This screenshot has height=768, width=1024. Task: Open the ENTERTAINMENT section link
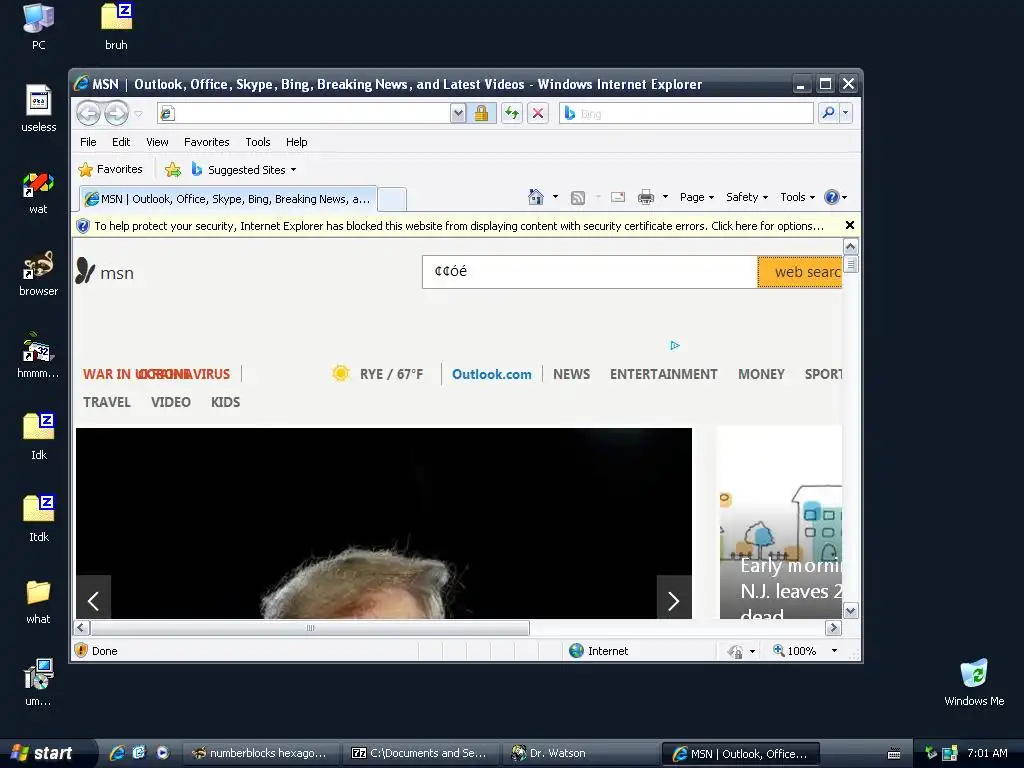click(664, 374)
